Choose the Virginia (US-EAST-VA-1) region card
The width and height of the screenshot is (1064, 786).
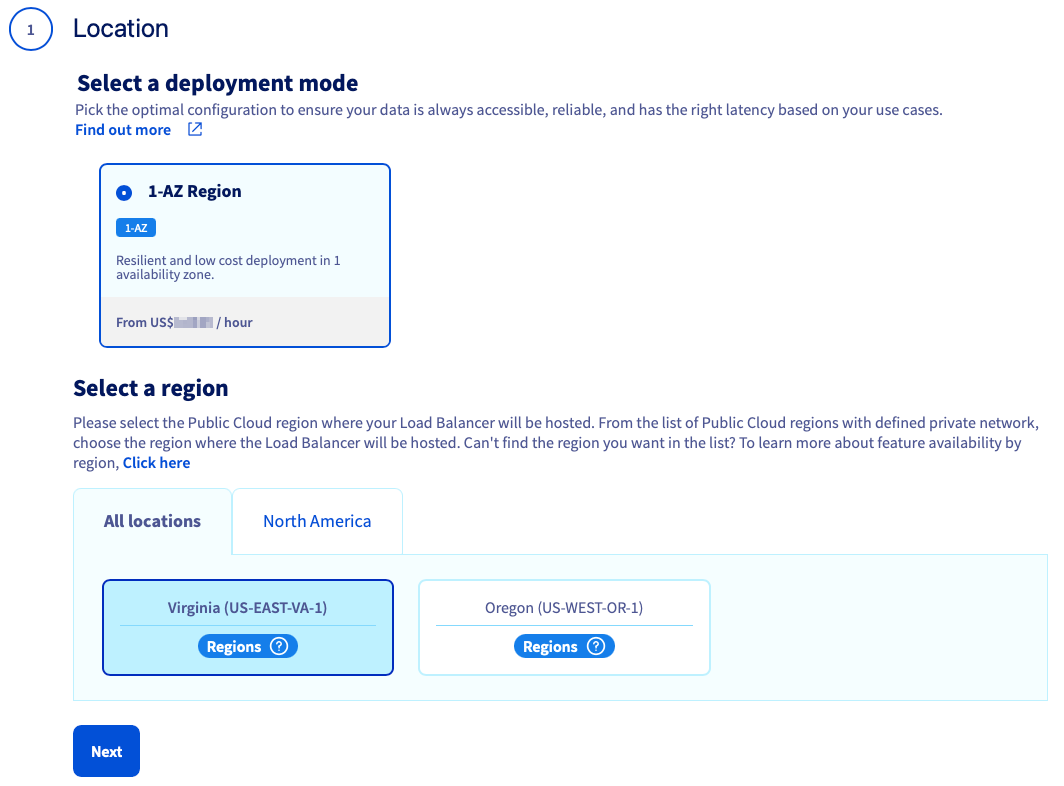pos(248,627)
